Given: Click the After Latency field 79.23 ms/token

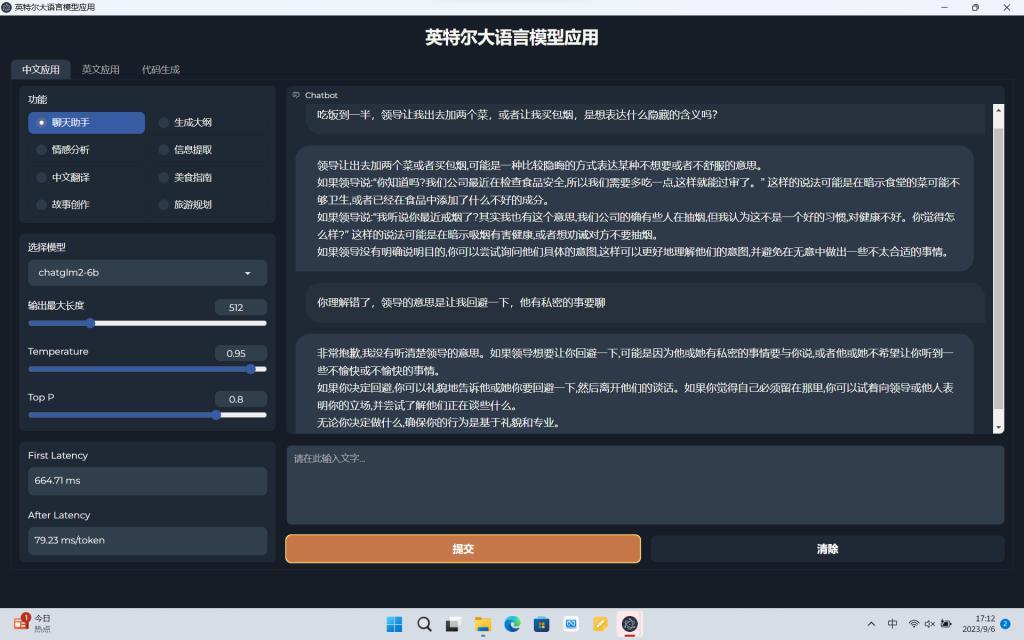Looking at the screenshot, I should point(147,540).
